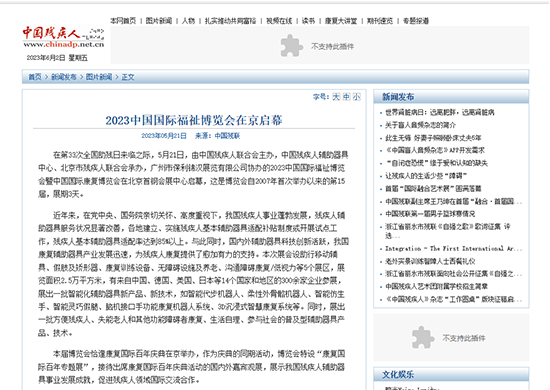Click the 不支持此插件 text in top banner
550x390 pixels.
point(332,46)
